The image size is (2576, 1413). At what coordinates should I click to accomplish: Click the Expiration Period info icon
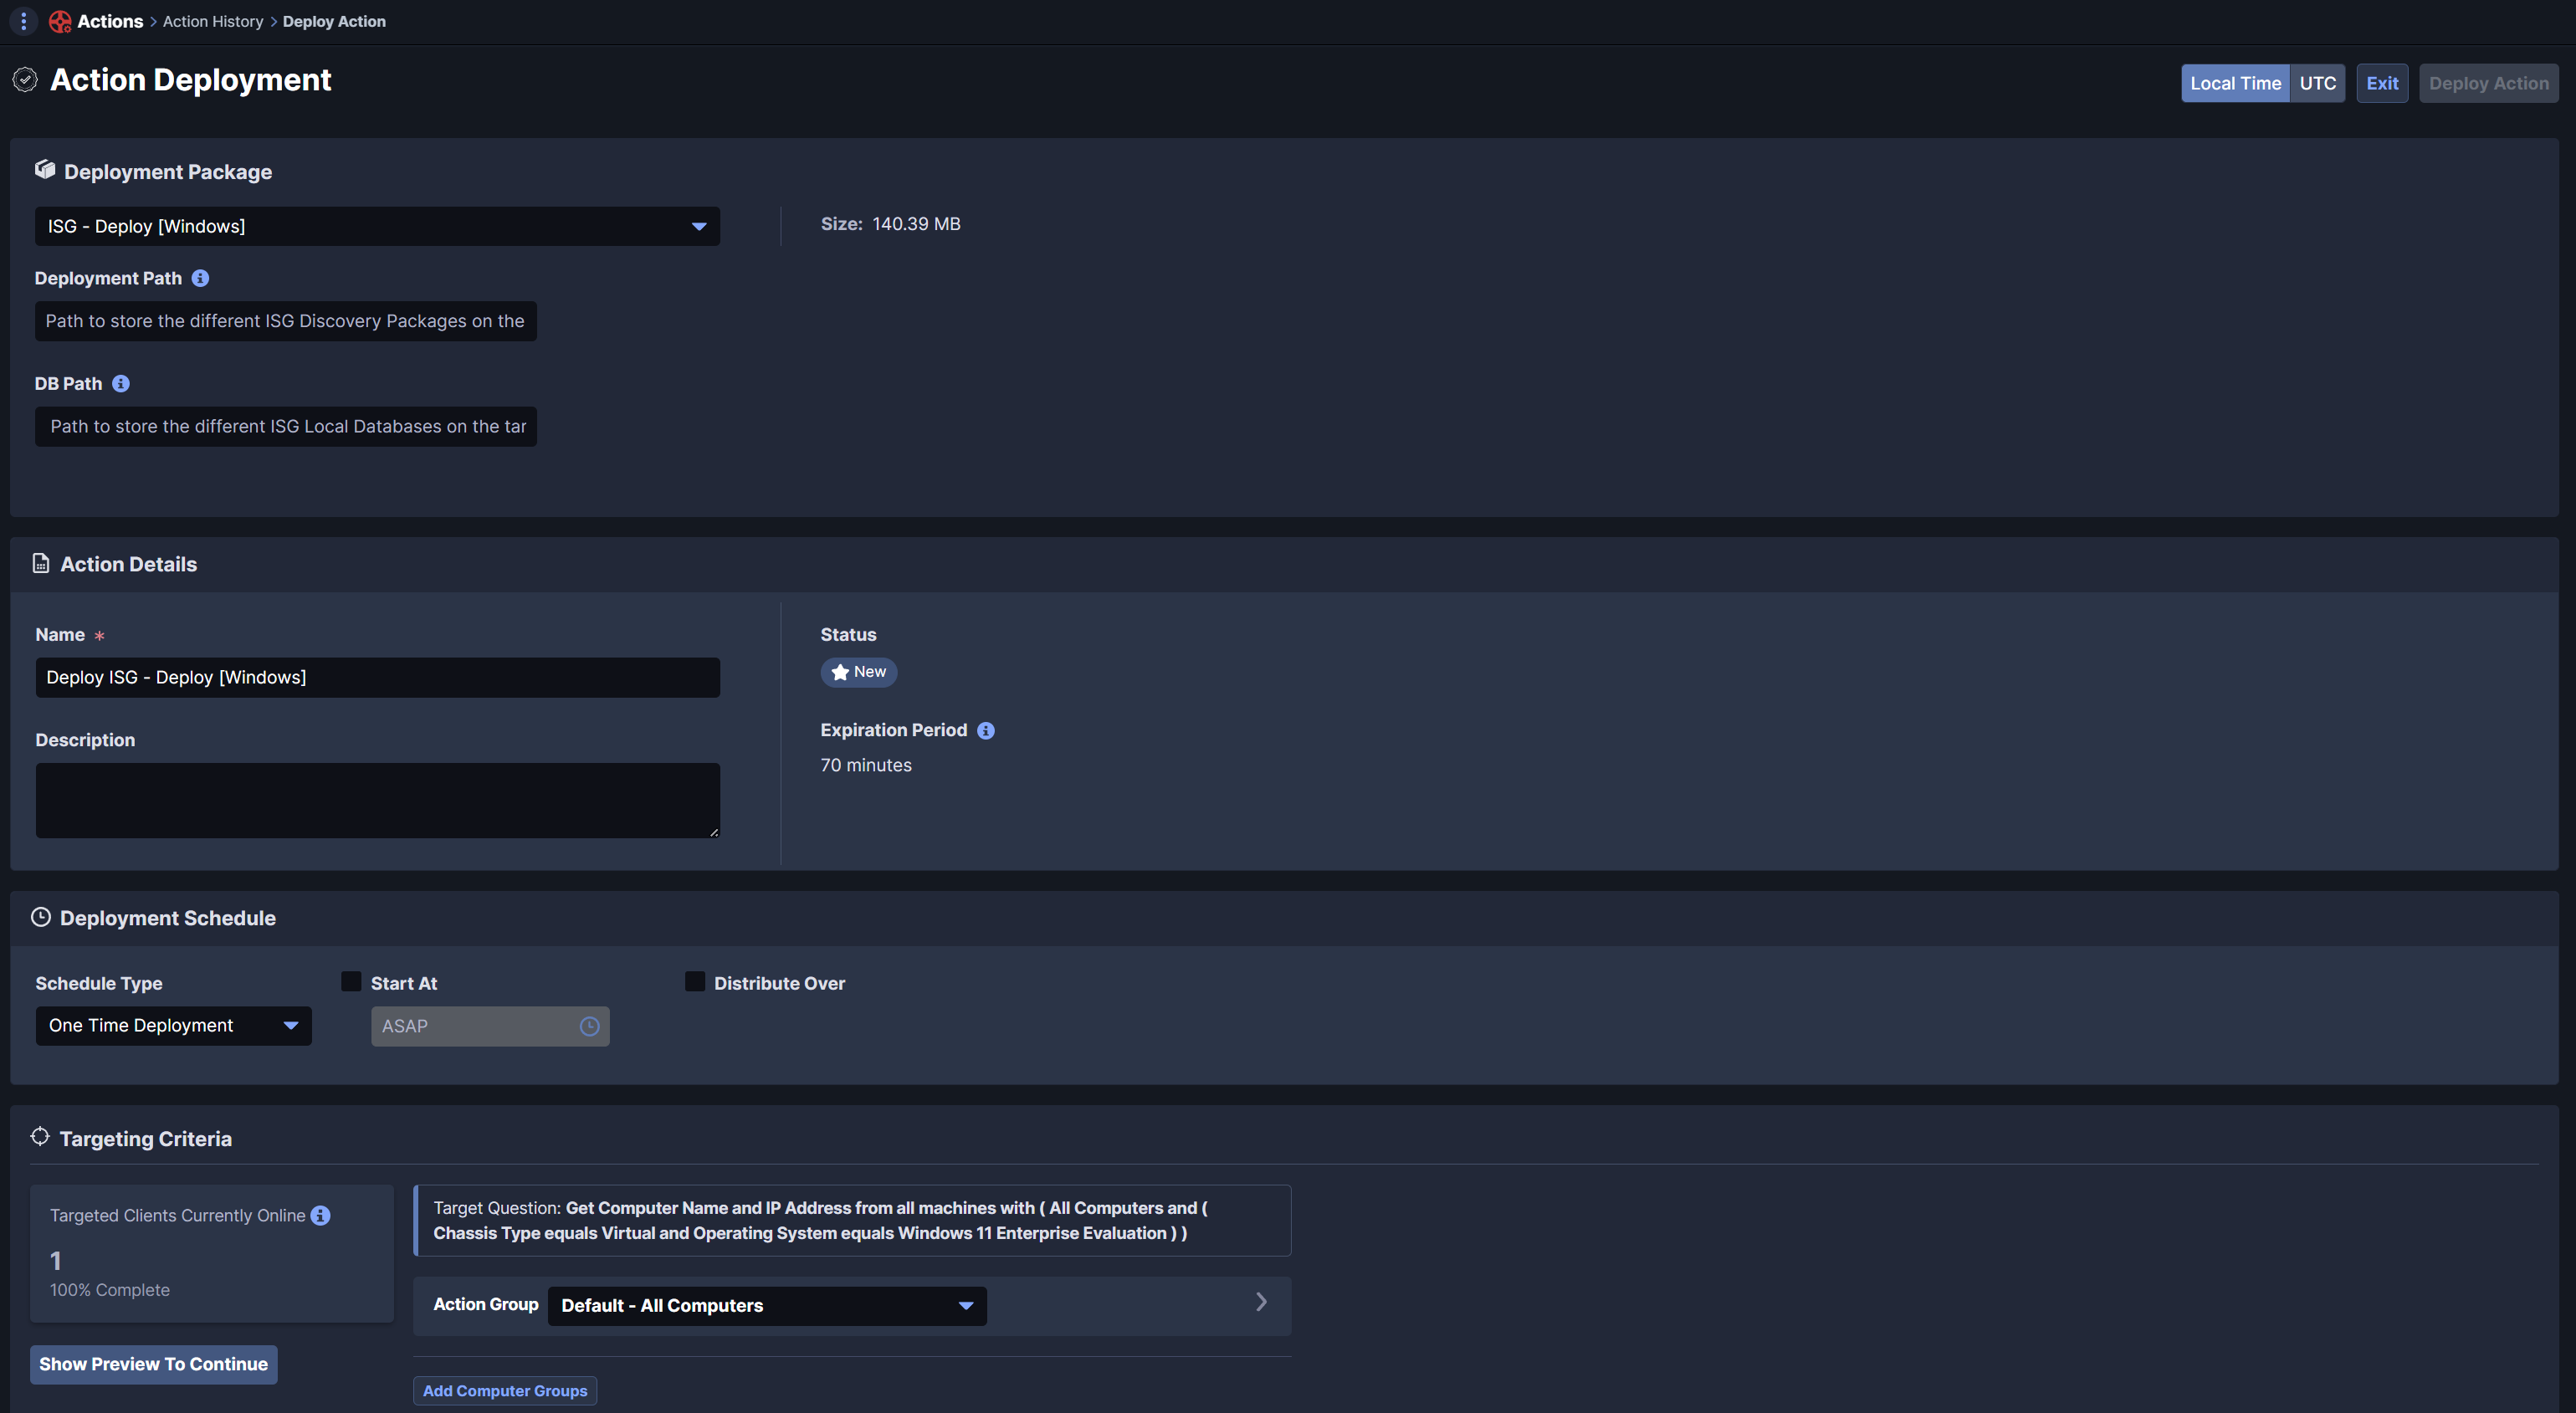click(985, 731)
